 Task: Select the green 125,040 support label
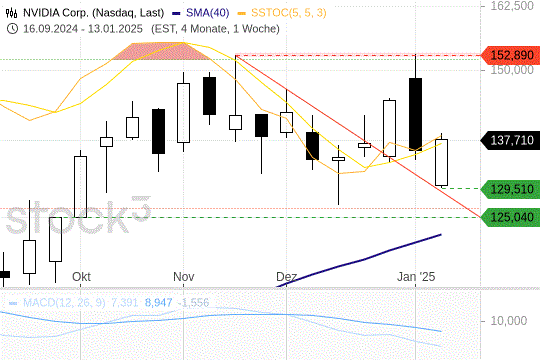[510, 217]
